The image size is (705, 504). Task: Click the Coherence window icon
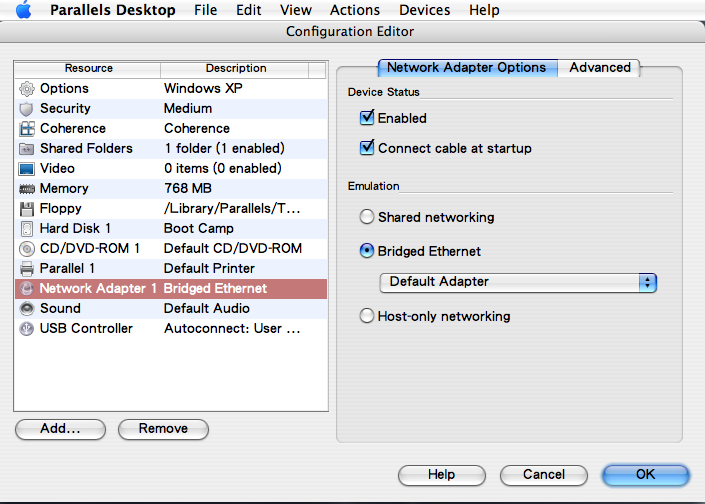click(x=27, y=129)
